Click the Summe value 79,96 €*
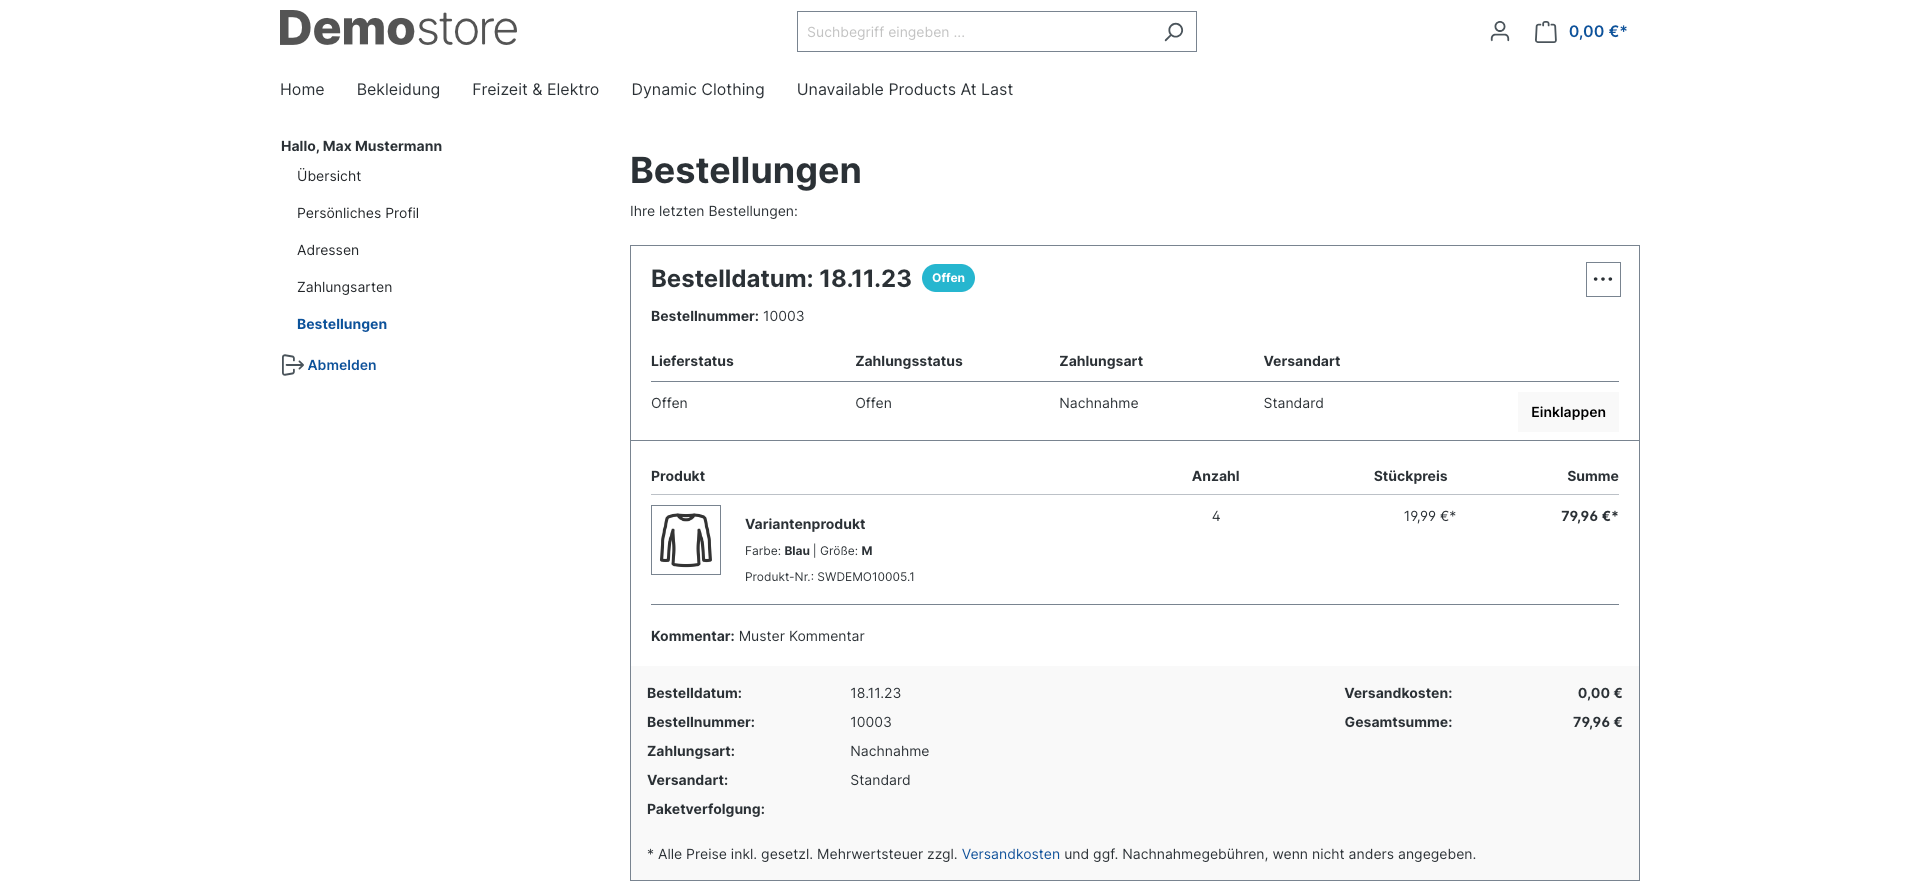Screen dimensions: 1920x896 pyautogui.click(x=1590, y=516)
